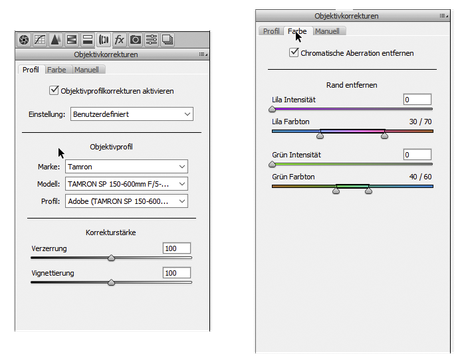Open the Presets (sliders) panel icon

click(x=151, y=40)
